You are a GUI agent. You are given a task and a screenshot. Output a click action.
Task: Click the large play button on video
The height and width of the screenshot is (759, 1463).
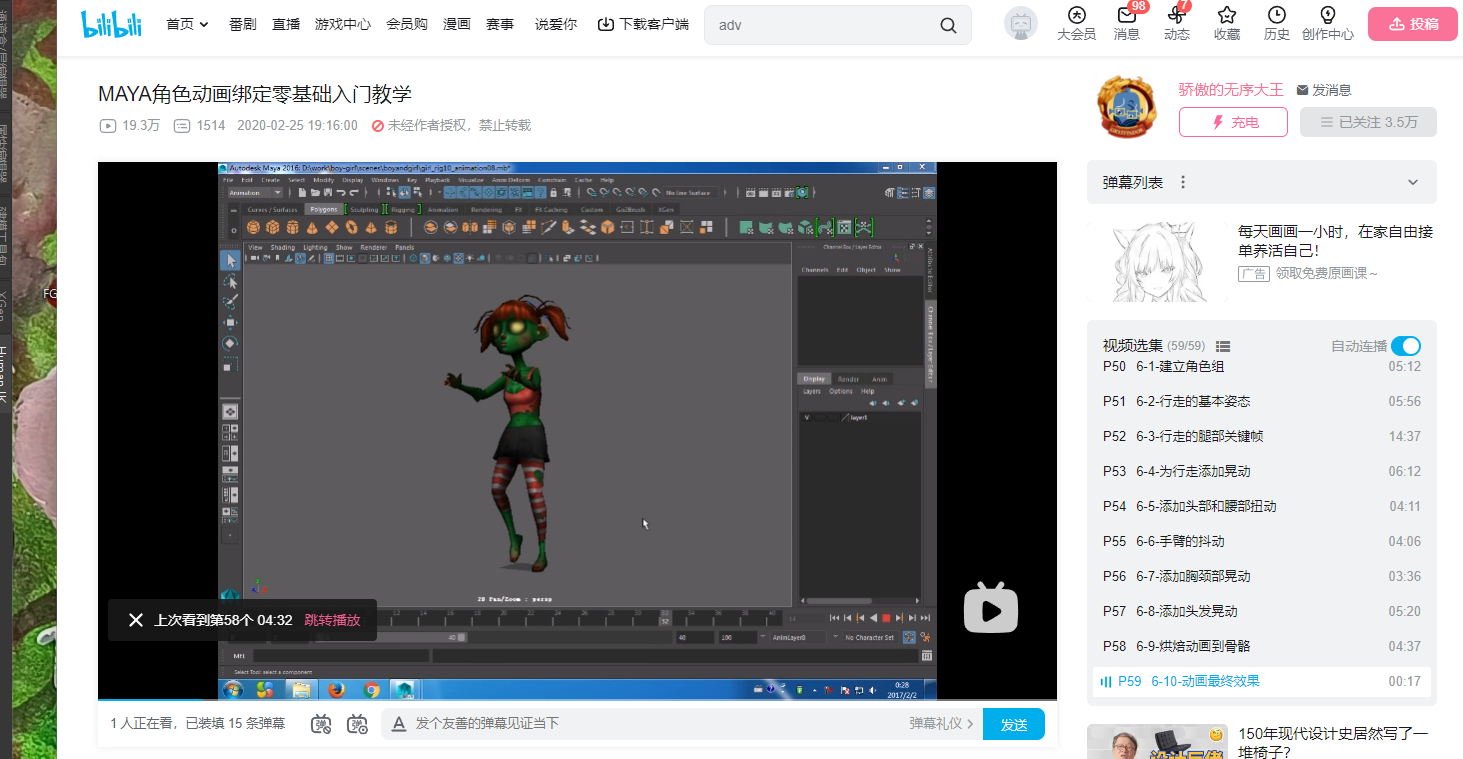tap(990, 608)
